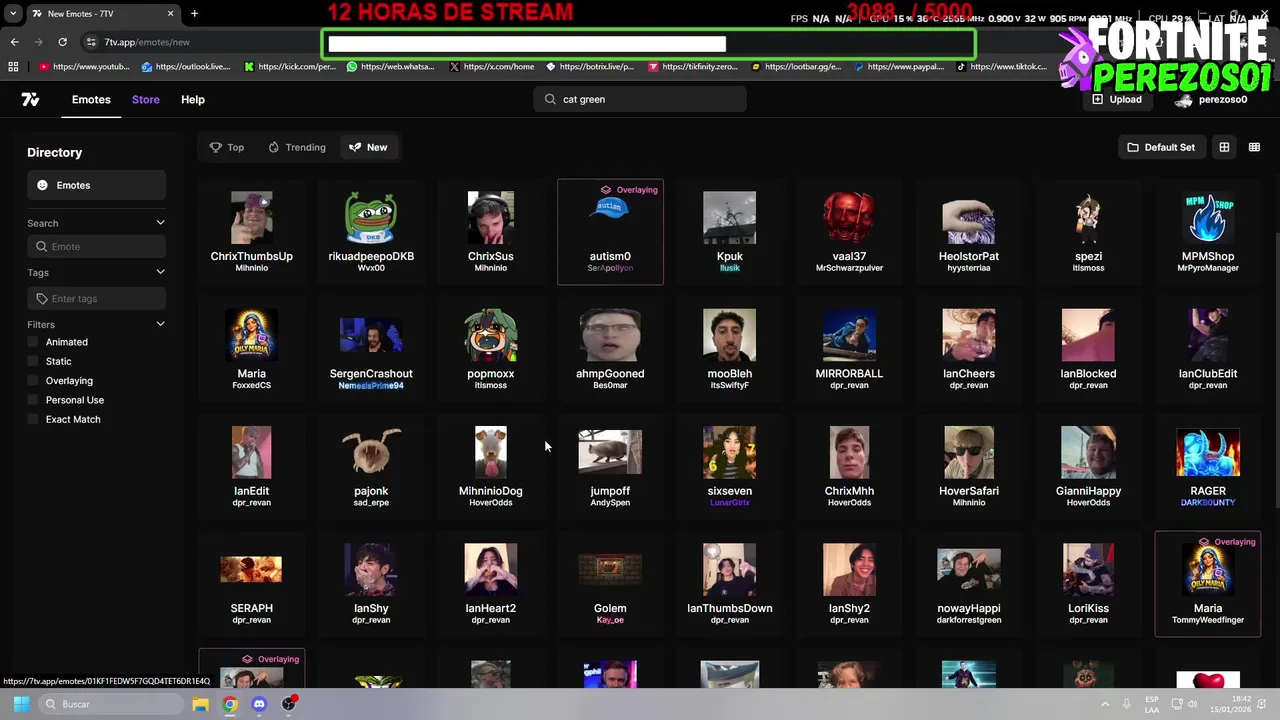Open the tab search dropdown arrow

click(x=13, y=13)
